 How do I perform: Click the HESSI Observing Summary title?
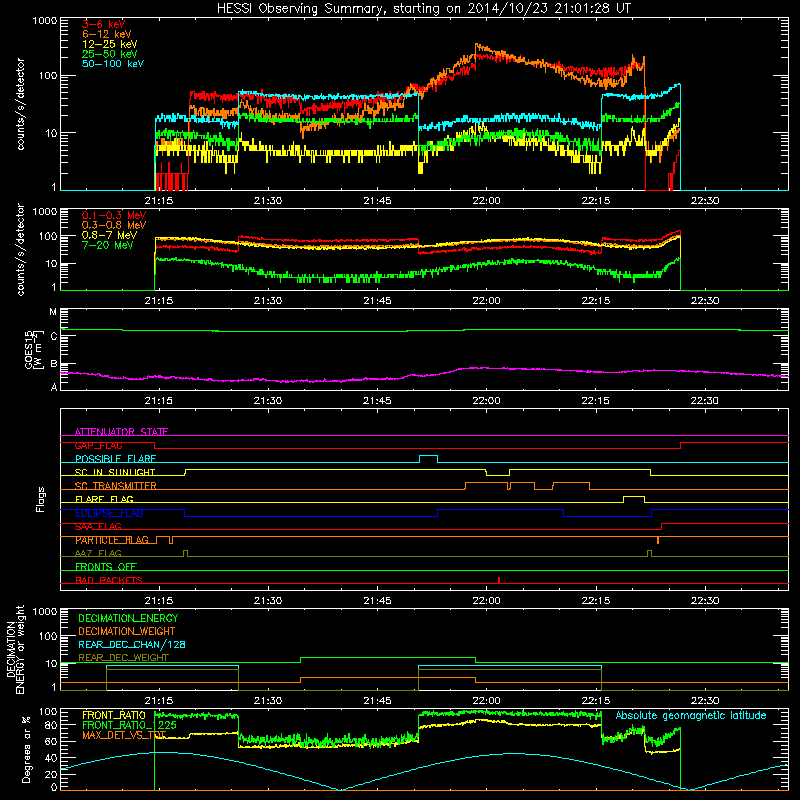point(423,8)
